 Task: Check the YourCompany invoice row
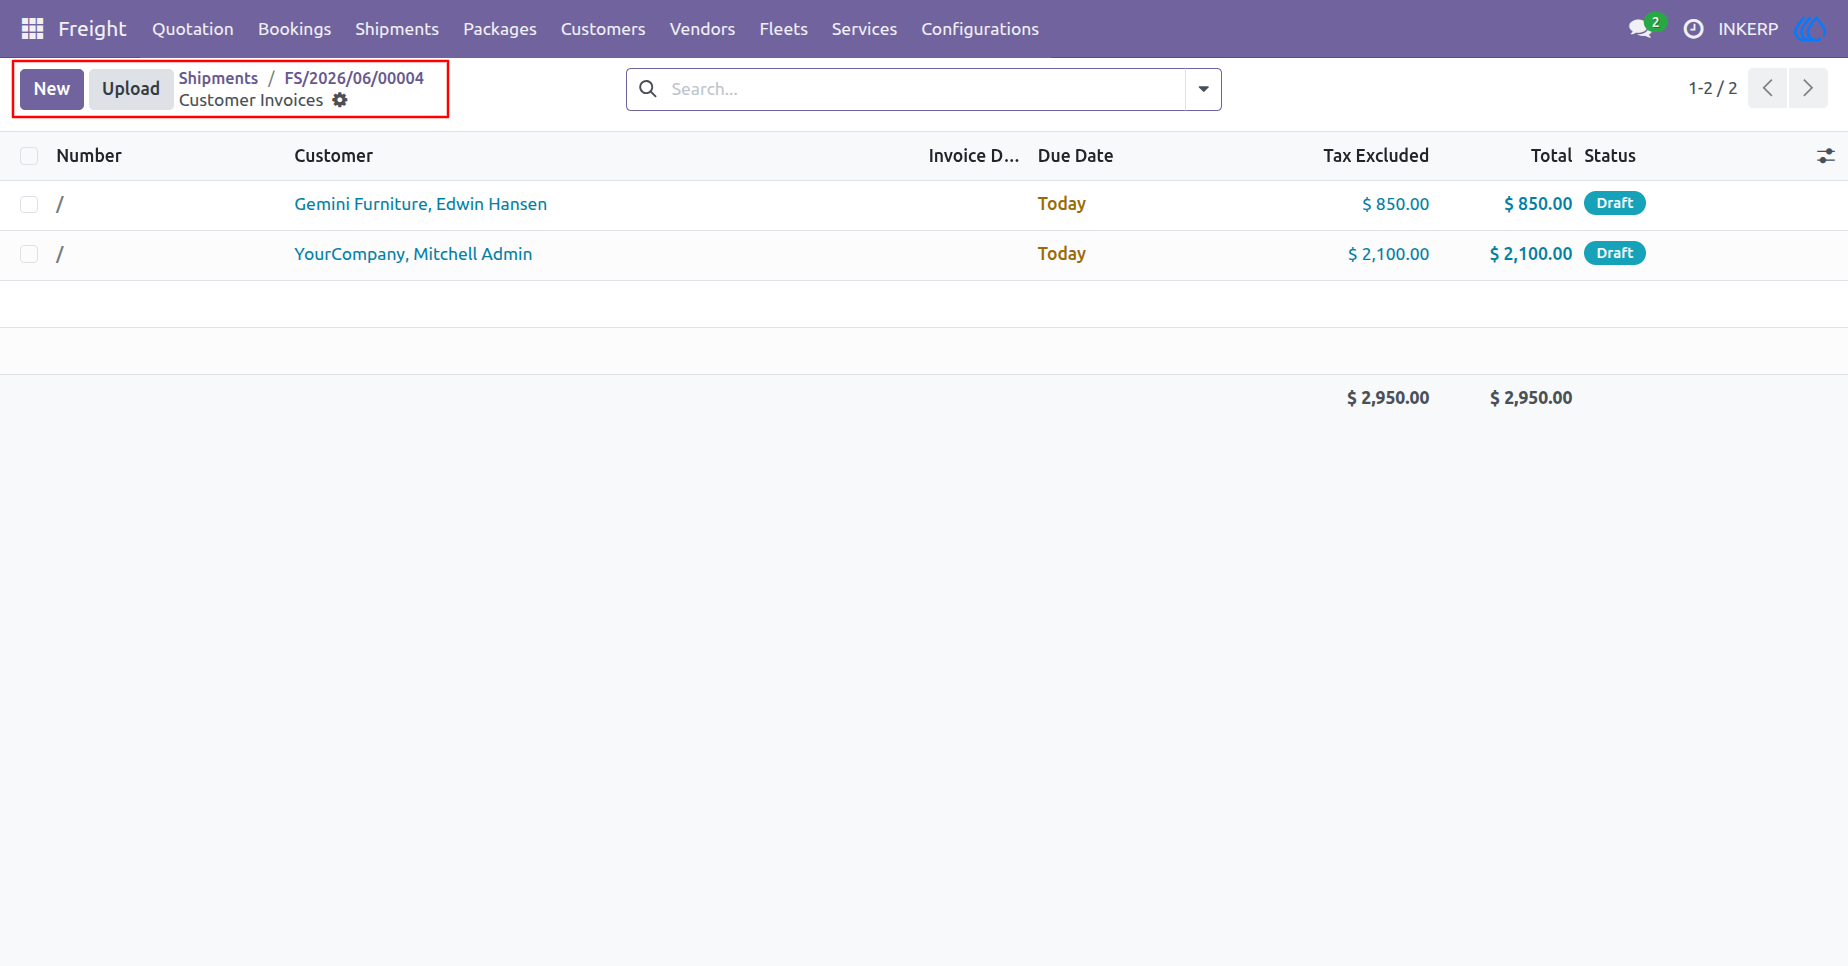(29, 254)
